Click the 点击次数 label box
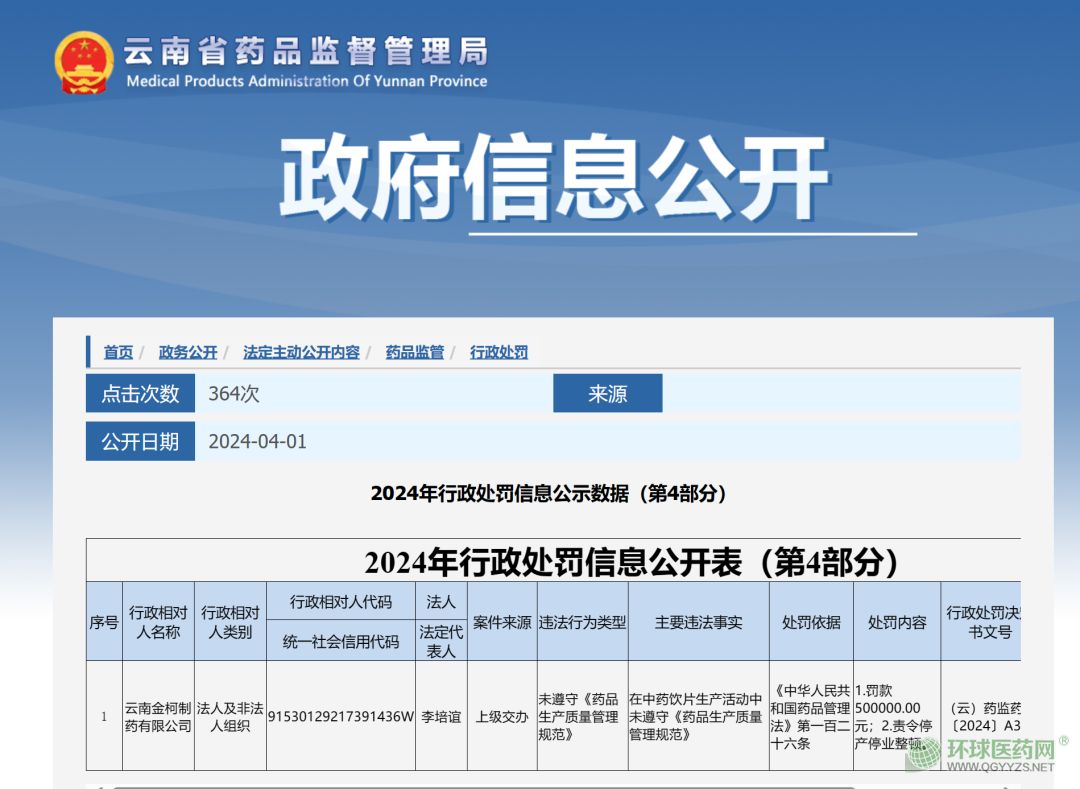Viewport: 1080px width, 789px height. [x=140, y=394]
